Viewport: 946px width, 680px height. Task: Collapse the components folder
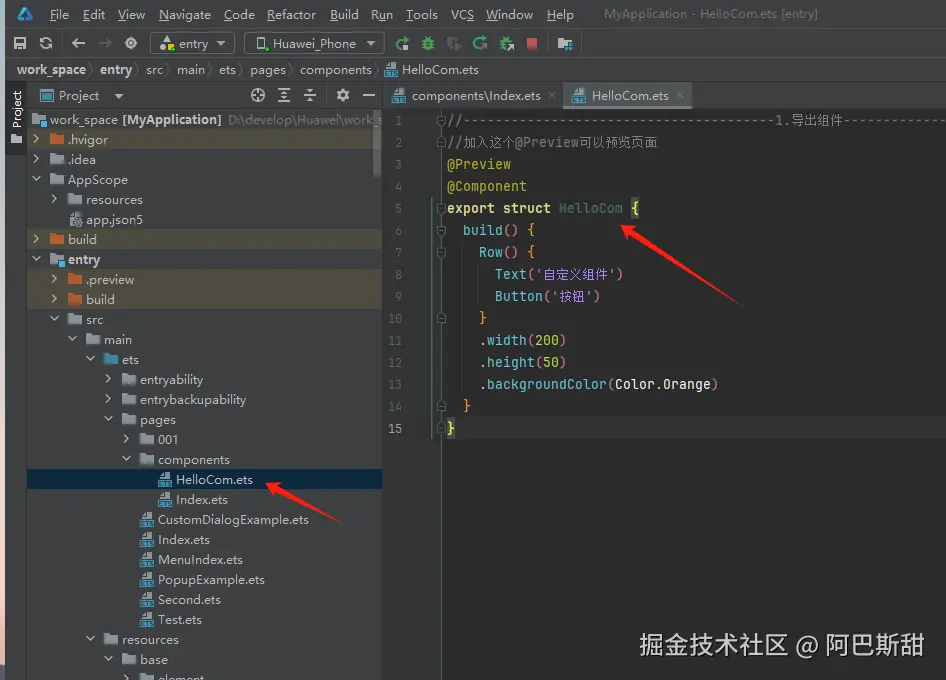point(126,459)
